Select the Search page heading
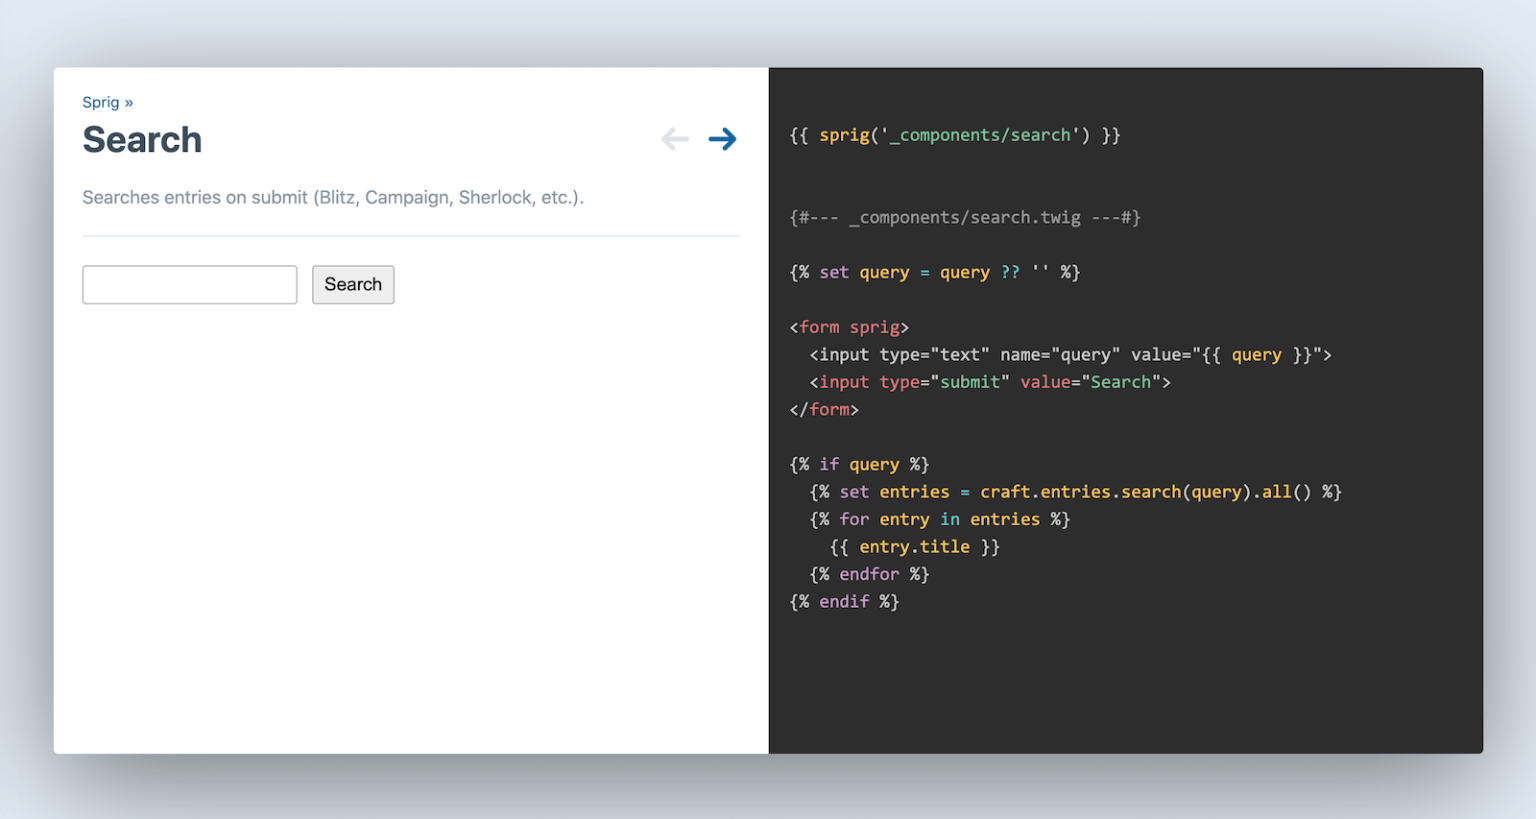1536x819 pixels. [x=142, y=140]
